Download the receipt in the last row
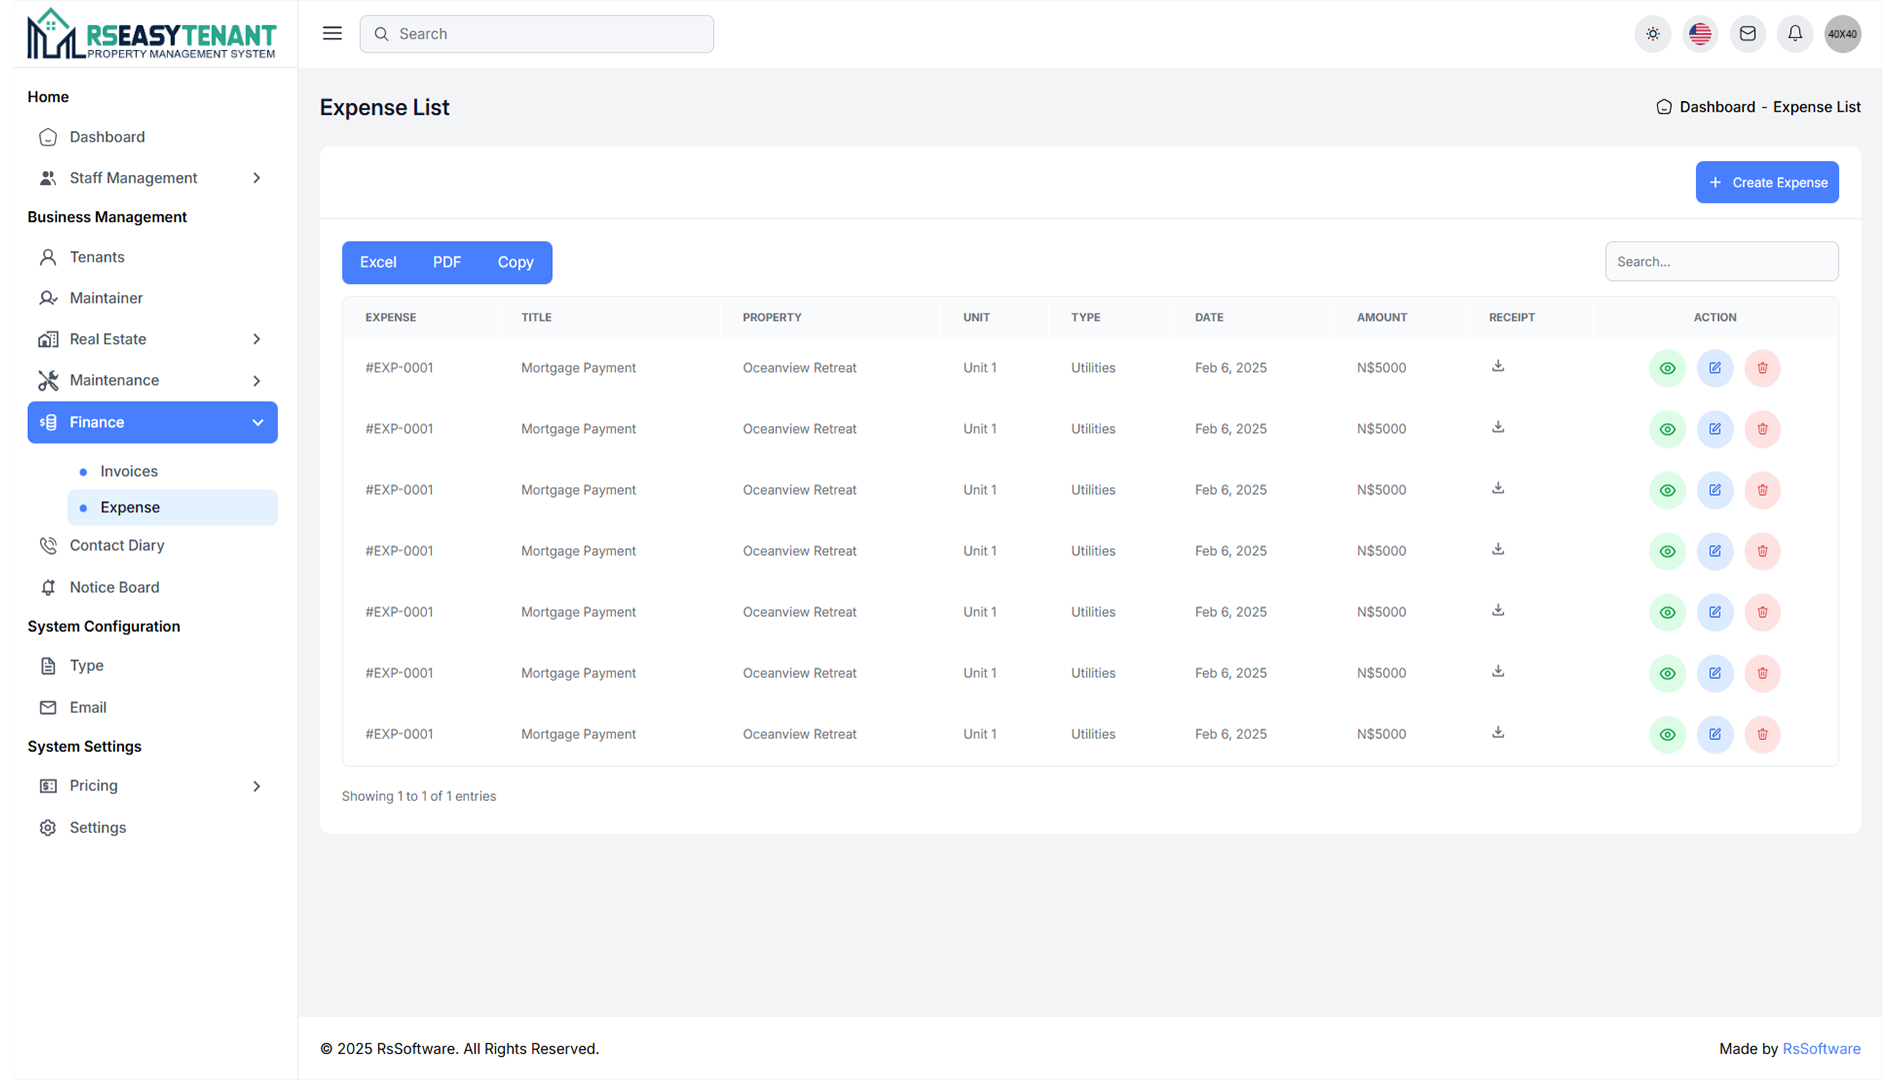This screenshot has width=1900, height=1080. pyautogui.click(x=1497, y=733)
